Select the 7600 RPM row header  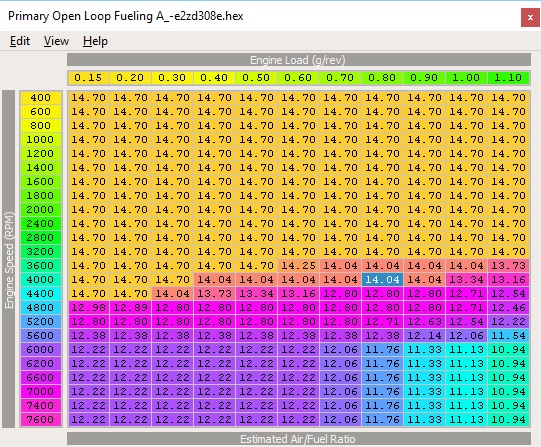tap(41, 420)
